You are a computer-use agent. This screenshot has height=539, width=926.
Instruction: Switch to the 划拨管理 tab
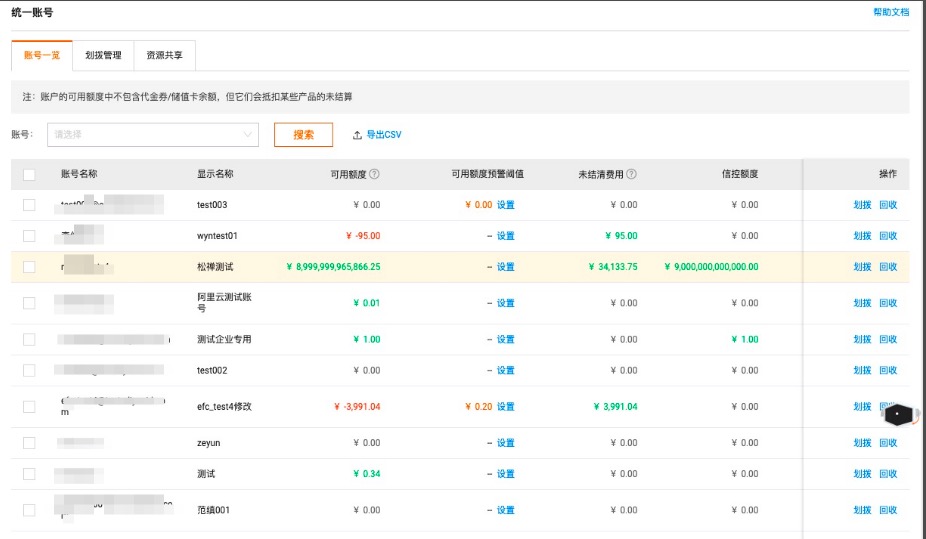tap(103, 55)
